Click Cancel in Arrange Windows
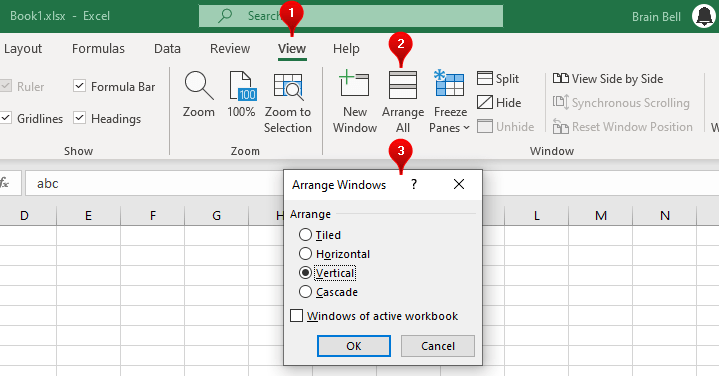 tap(437, 346)
